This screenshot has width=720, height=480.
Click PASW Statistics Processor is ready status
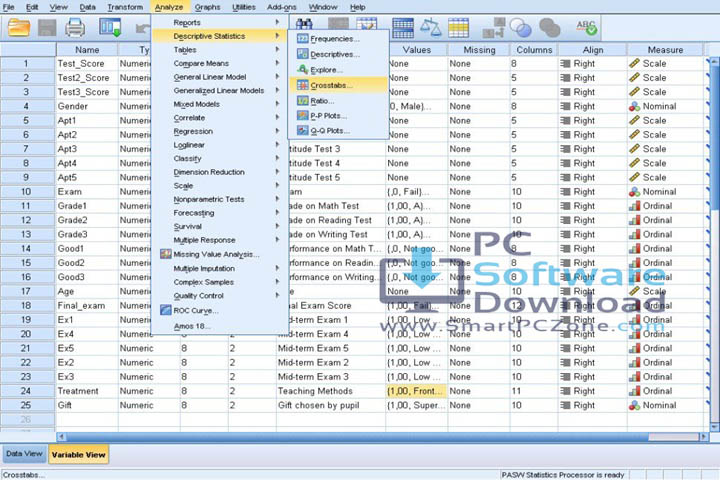(x=563, y=475)
